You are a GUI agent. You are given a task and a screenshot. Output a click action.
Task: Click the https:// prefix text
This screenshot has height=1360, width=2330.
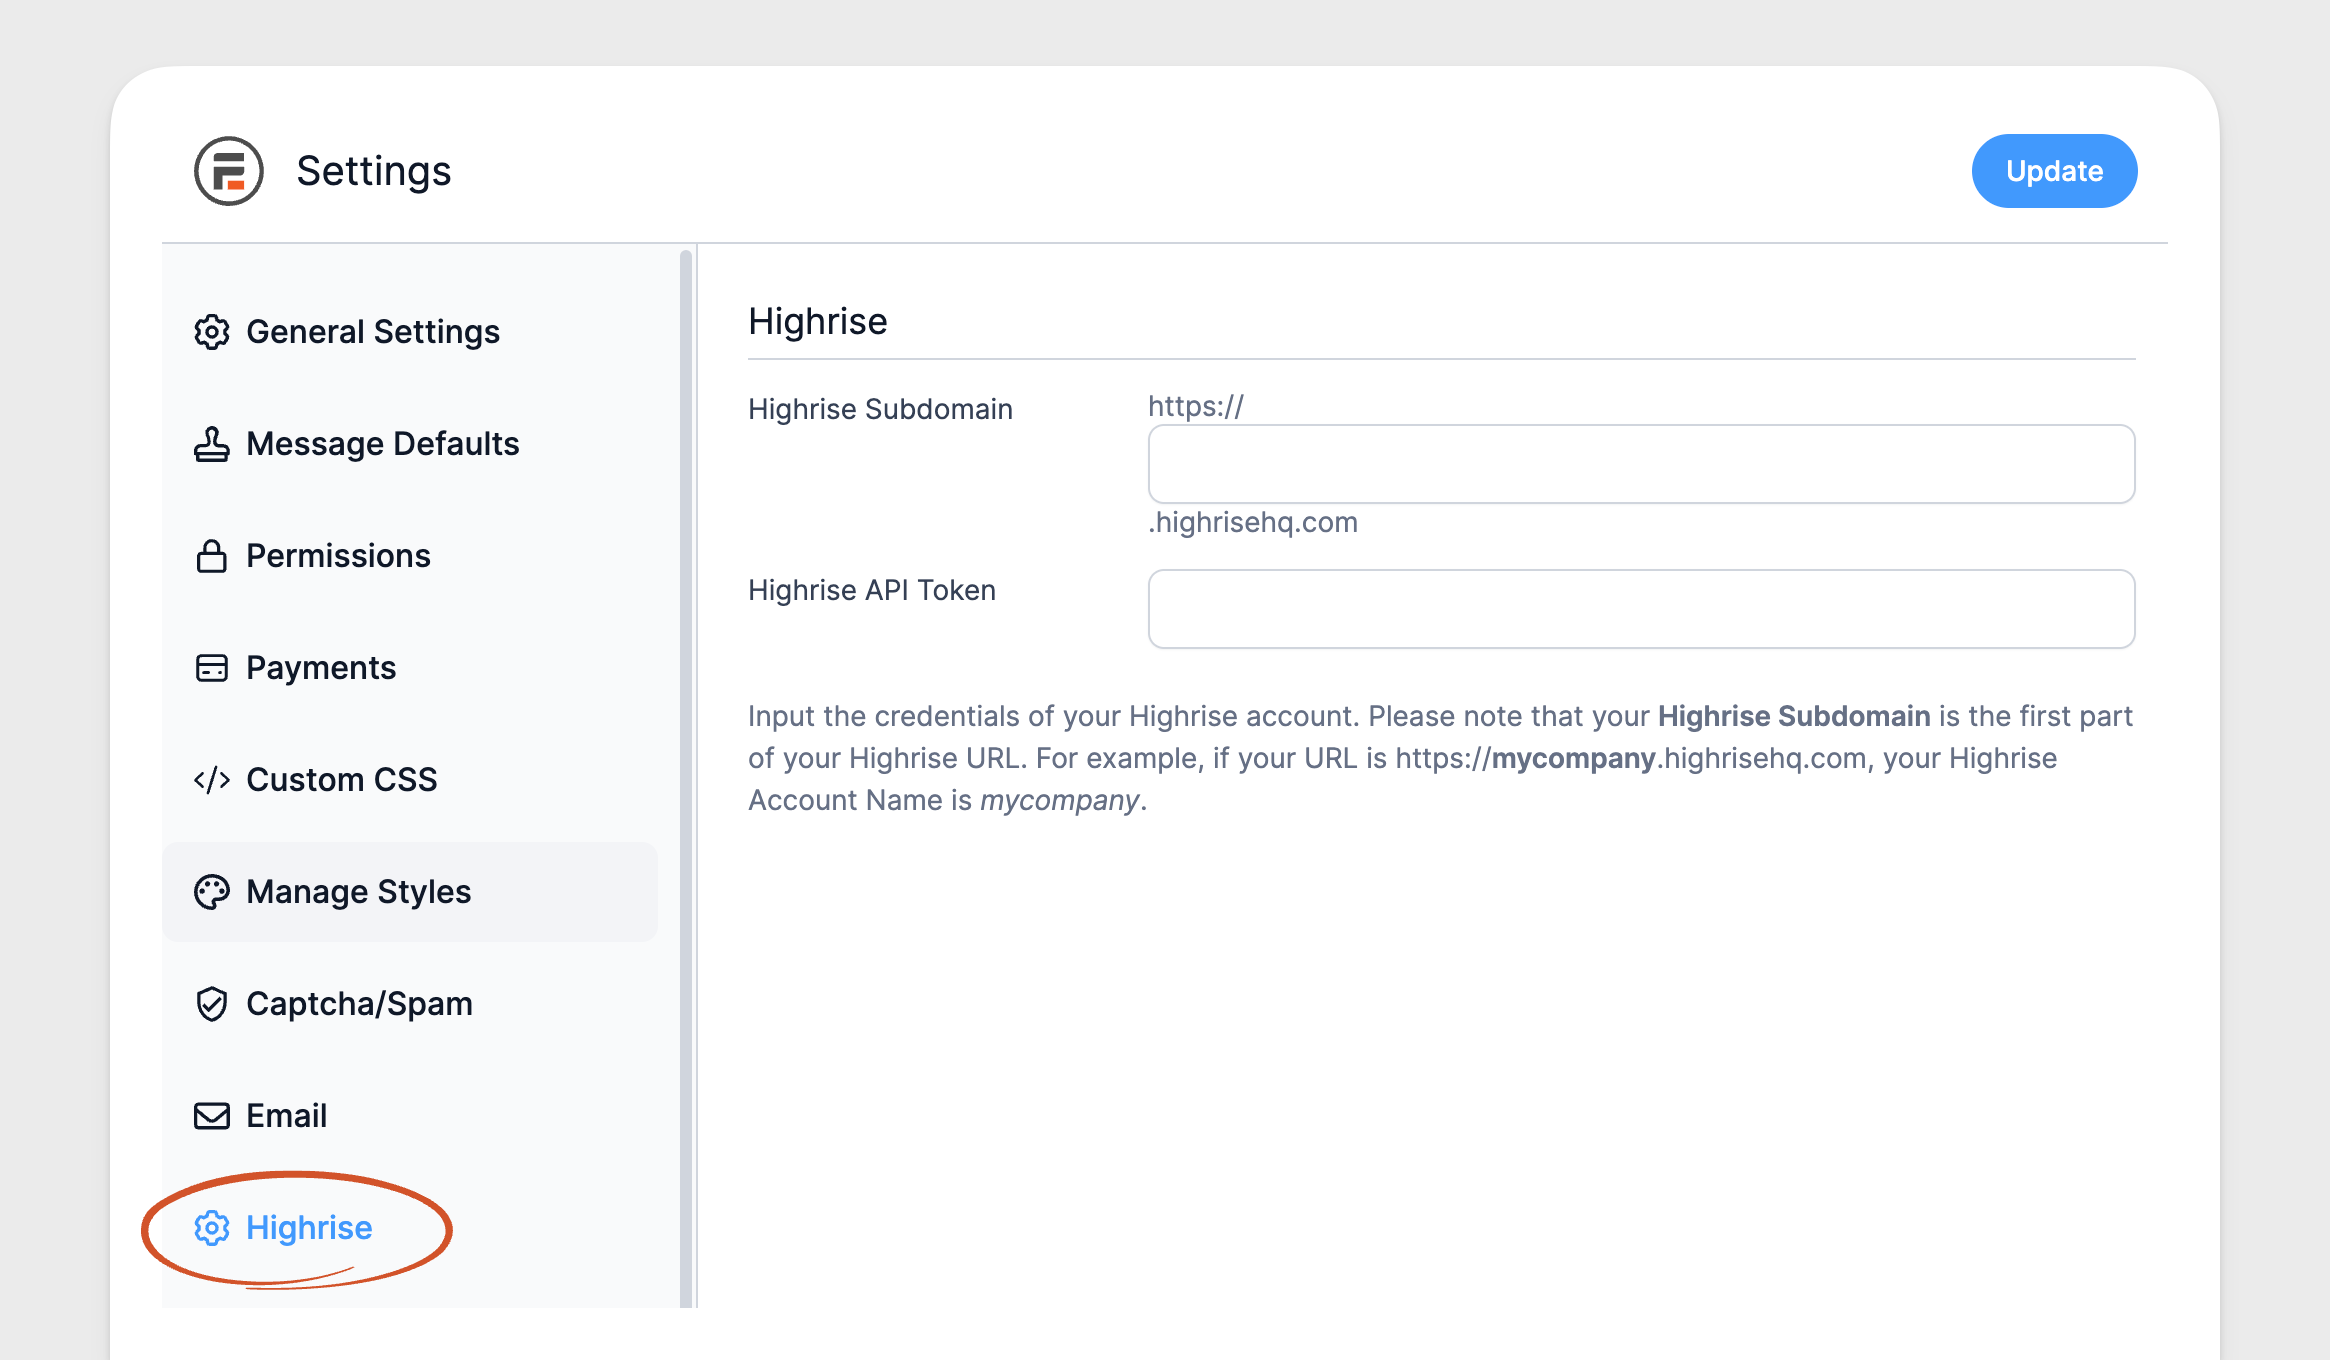pos(1196,406)
